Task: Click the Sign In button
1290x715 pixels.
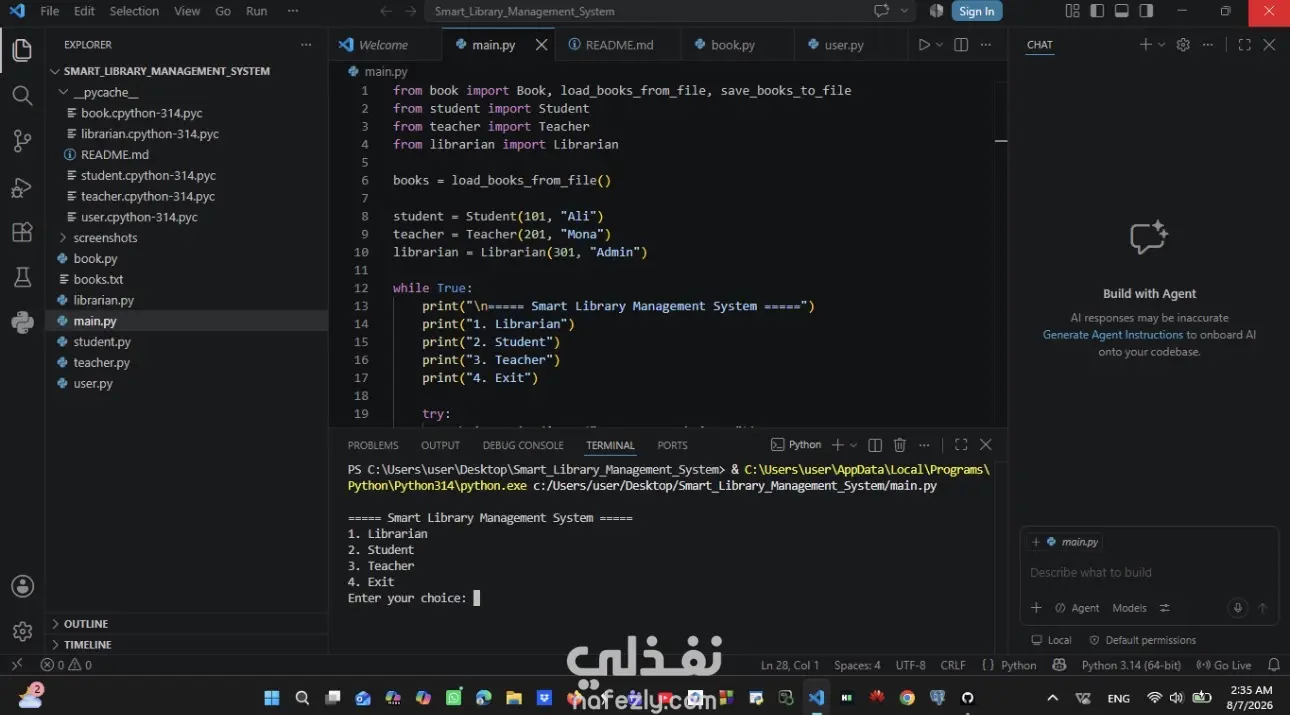Action: coord(976,11)
